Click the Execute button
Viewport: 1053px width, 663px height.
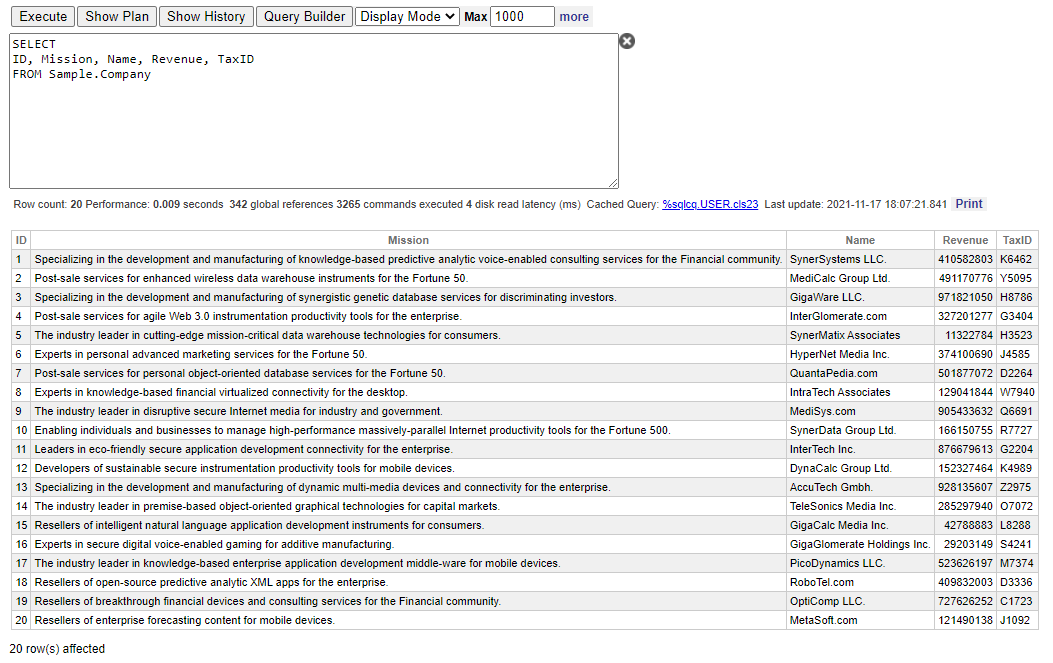tap(44, 16)
